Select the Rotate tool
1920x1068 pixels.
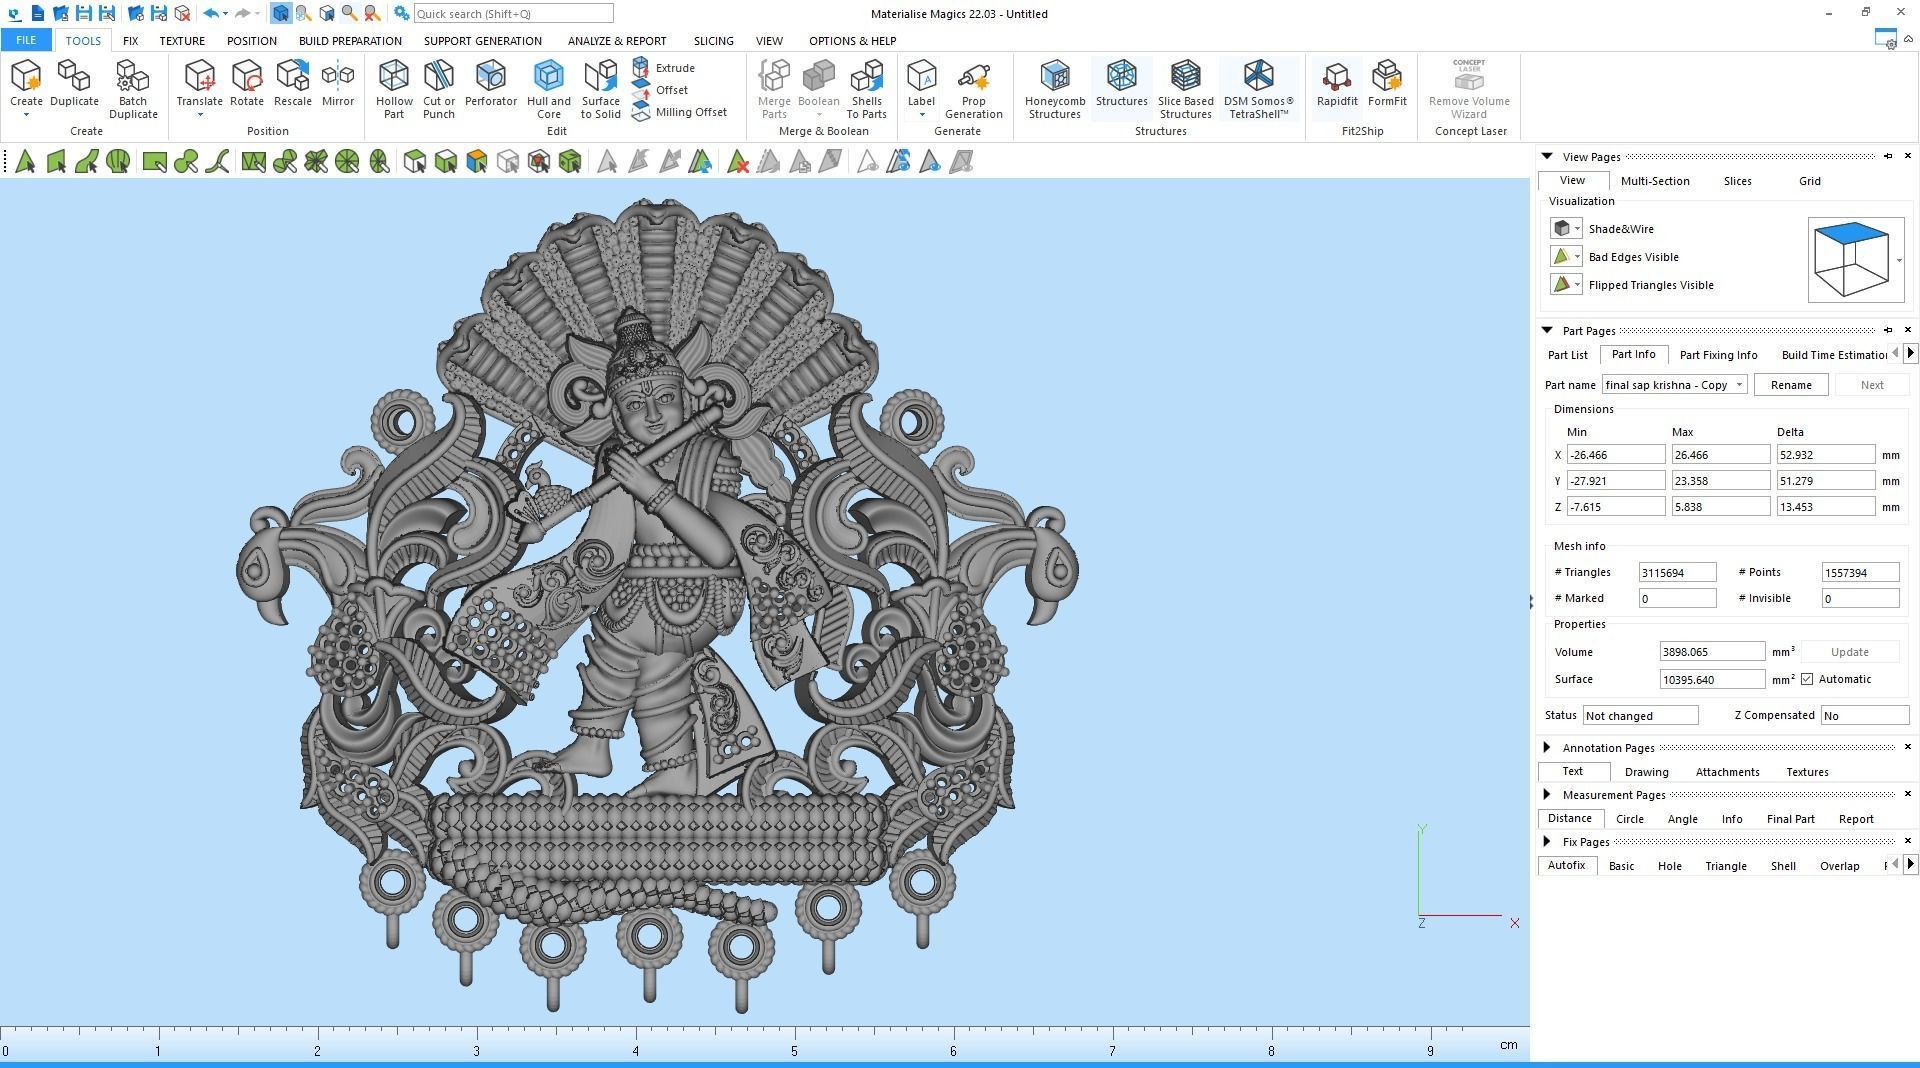tap(246, 83)
